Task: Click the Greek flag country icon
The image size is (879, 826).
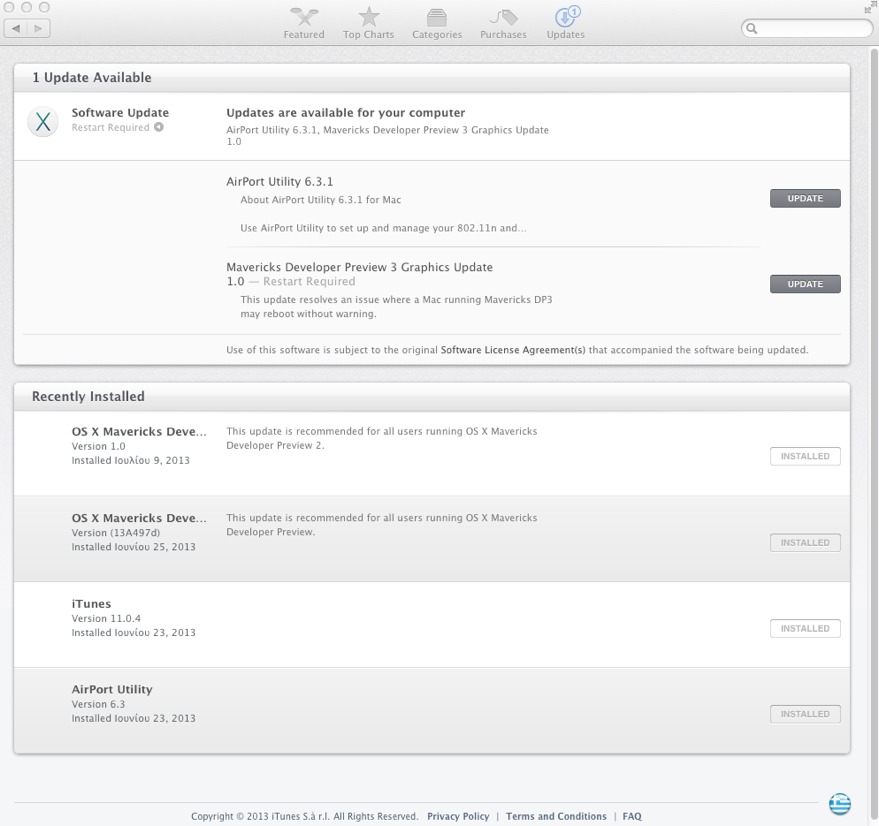Action: pos(840,804)
